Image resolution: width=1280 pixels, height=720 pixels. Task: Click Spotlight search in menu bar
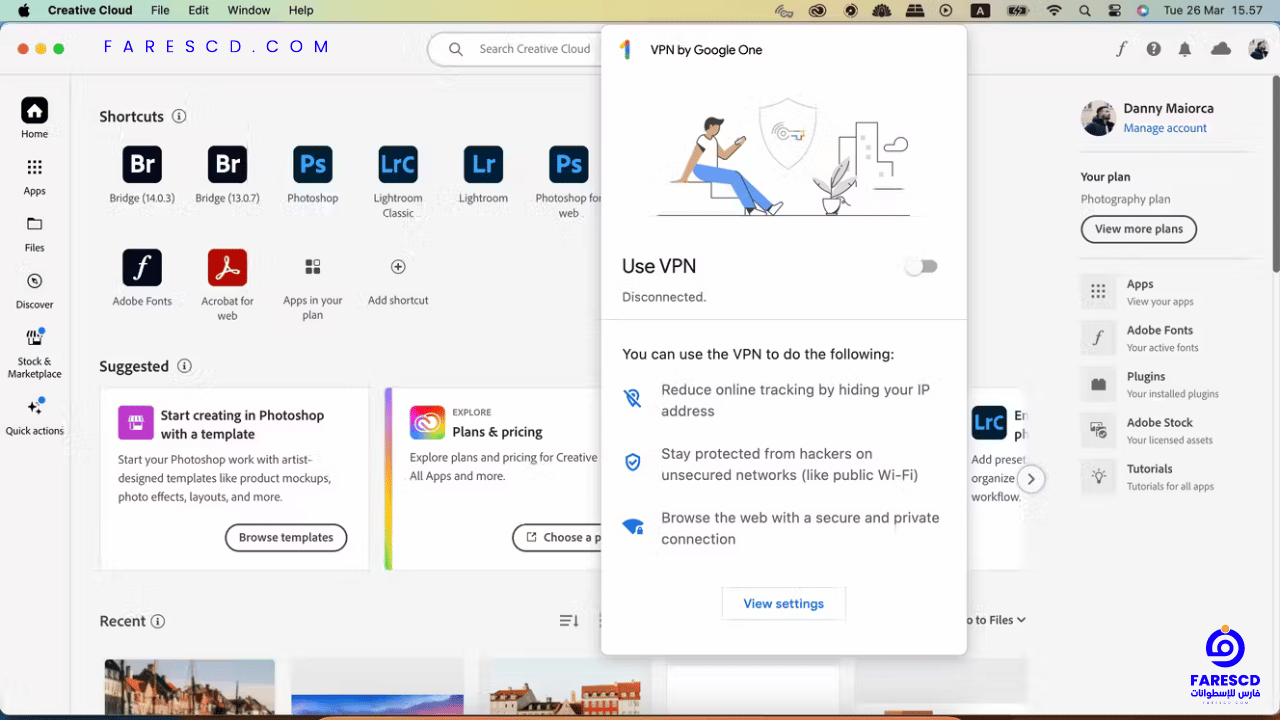[x=1085, y=10]
